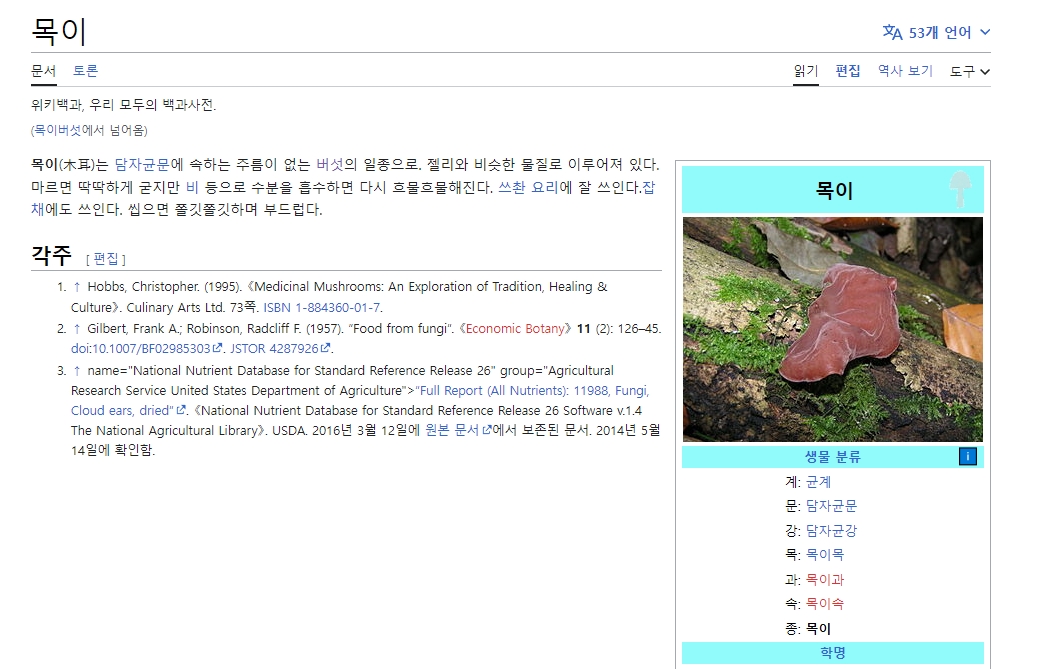Expand the 53개 언어 language selector
1037x669 pixels.
pyautogui.click(x=940, y=31)
